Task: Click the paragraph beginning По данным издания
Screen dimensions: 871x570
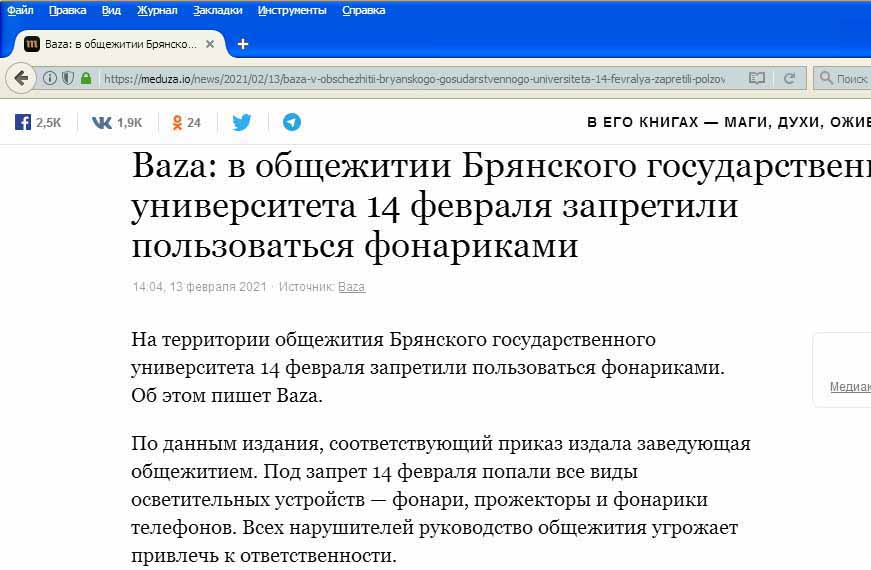Action: [440, 499]
